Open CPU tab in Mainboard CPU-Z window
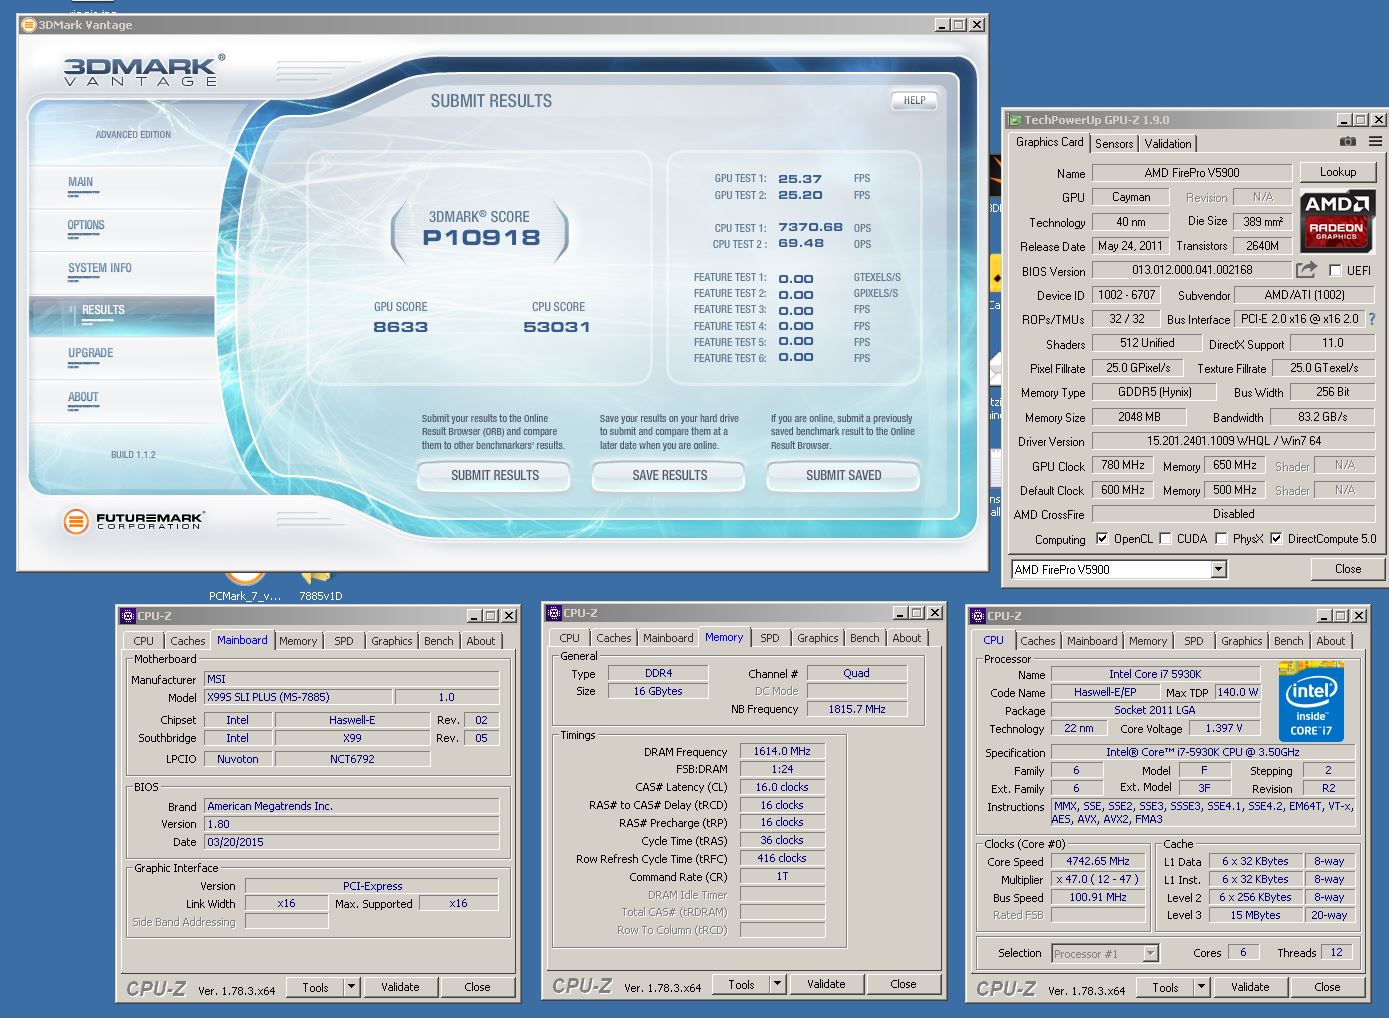Image resolution: width=1389 pixels, height=1018 pixels. [x=144, y=641]
